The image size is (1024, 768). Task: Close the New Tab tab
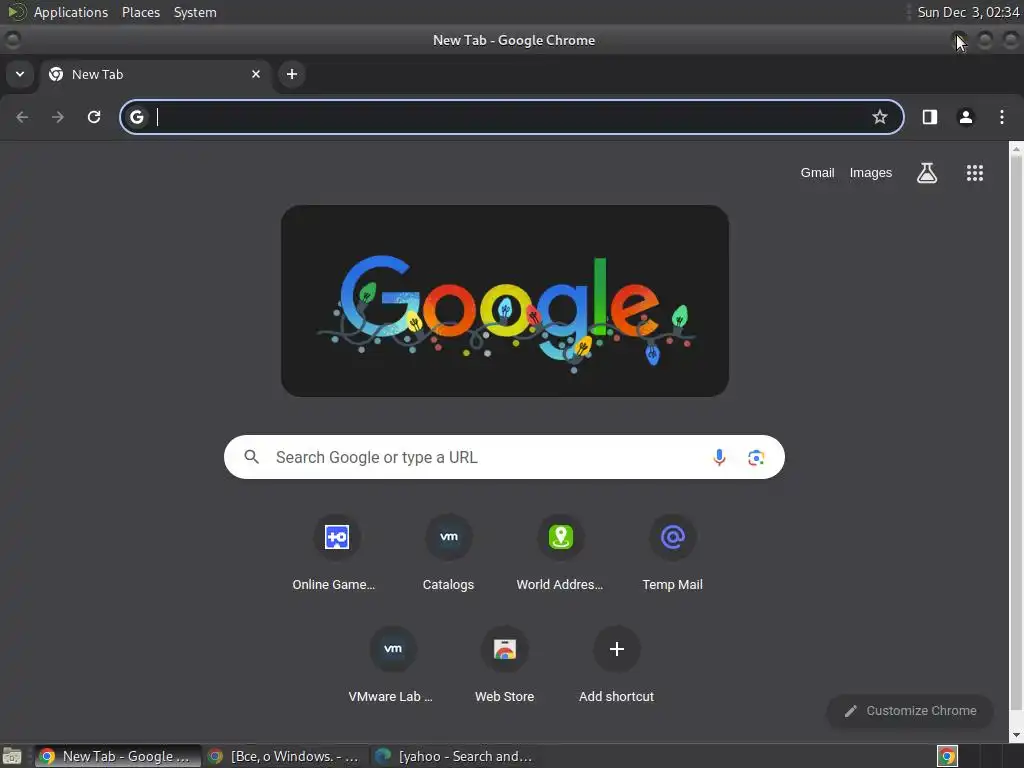coord(256,74)
